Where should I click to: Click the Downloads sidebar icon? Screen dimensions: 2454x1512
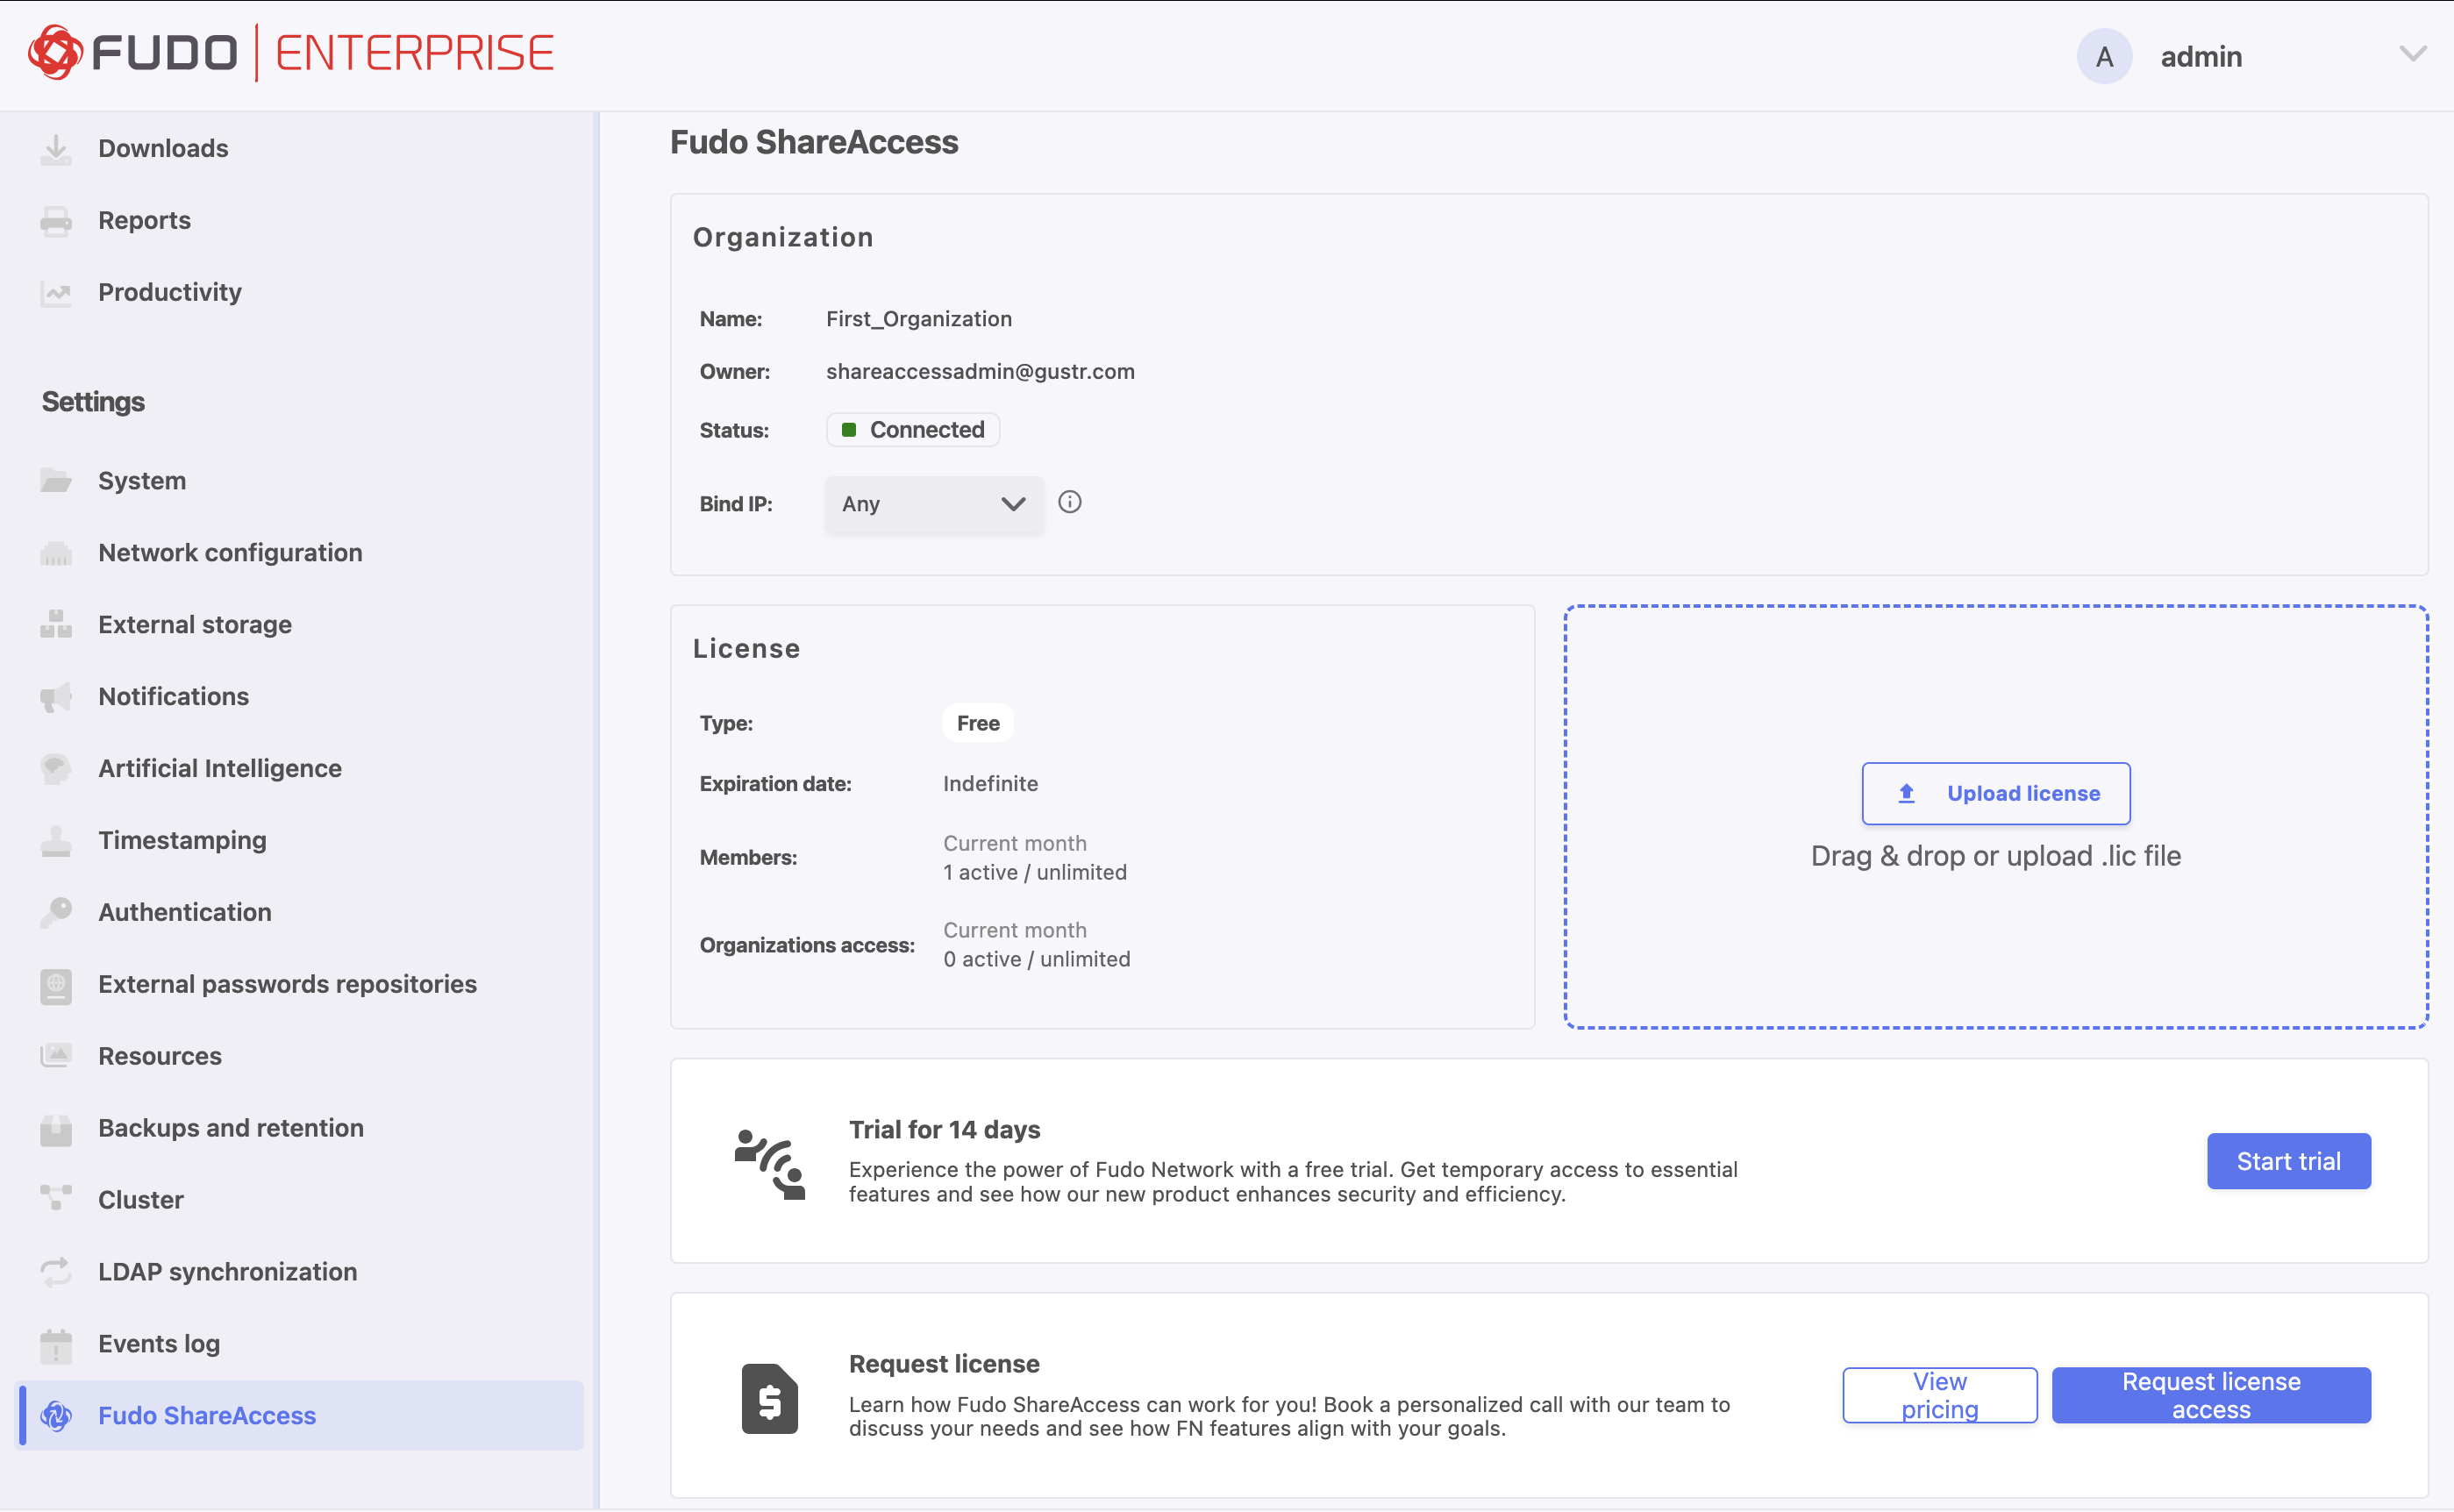click(56, 149)
